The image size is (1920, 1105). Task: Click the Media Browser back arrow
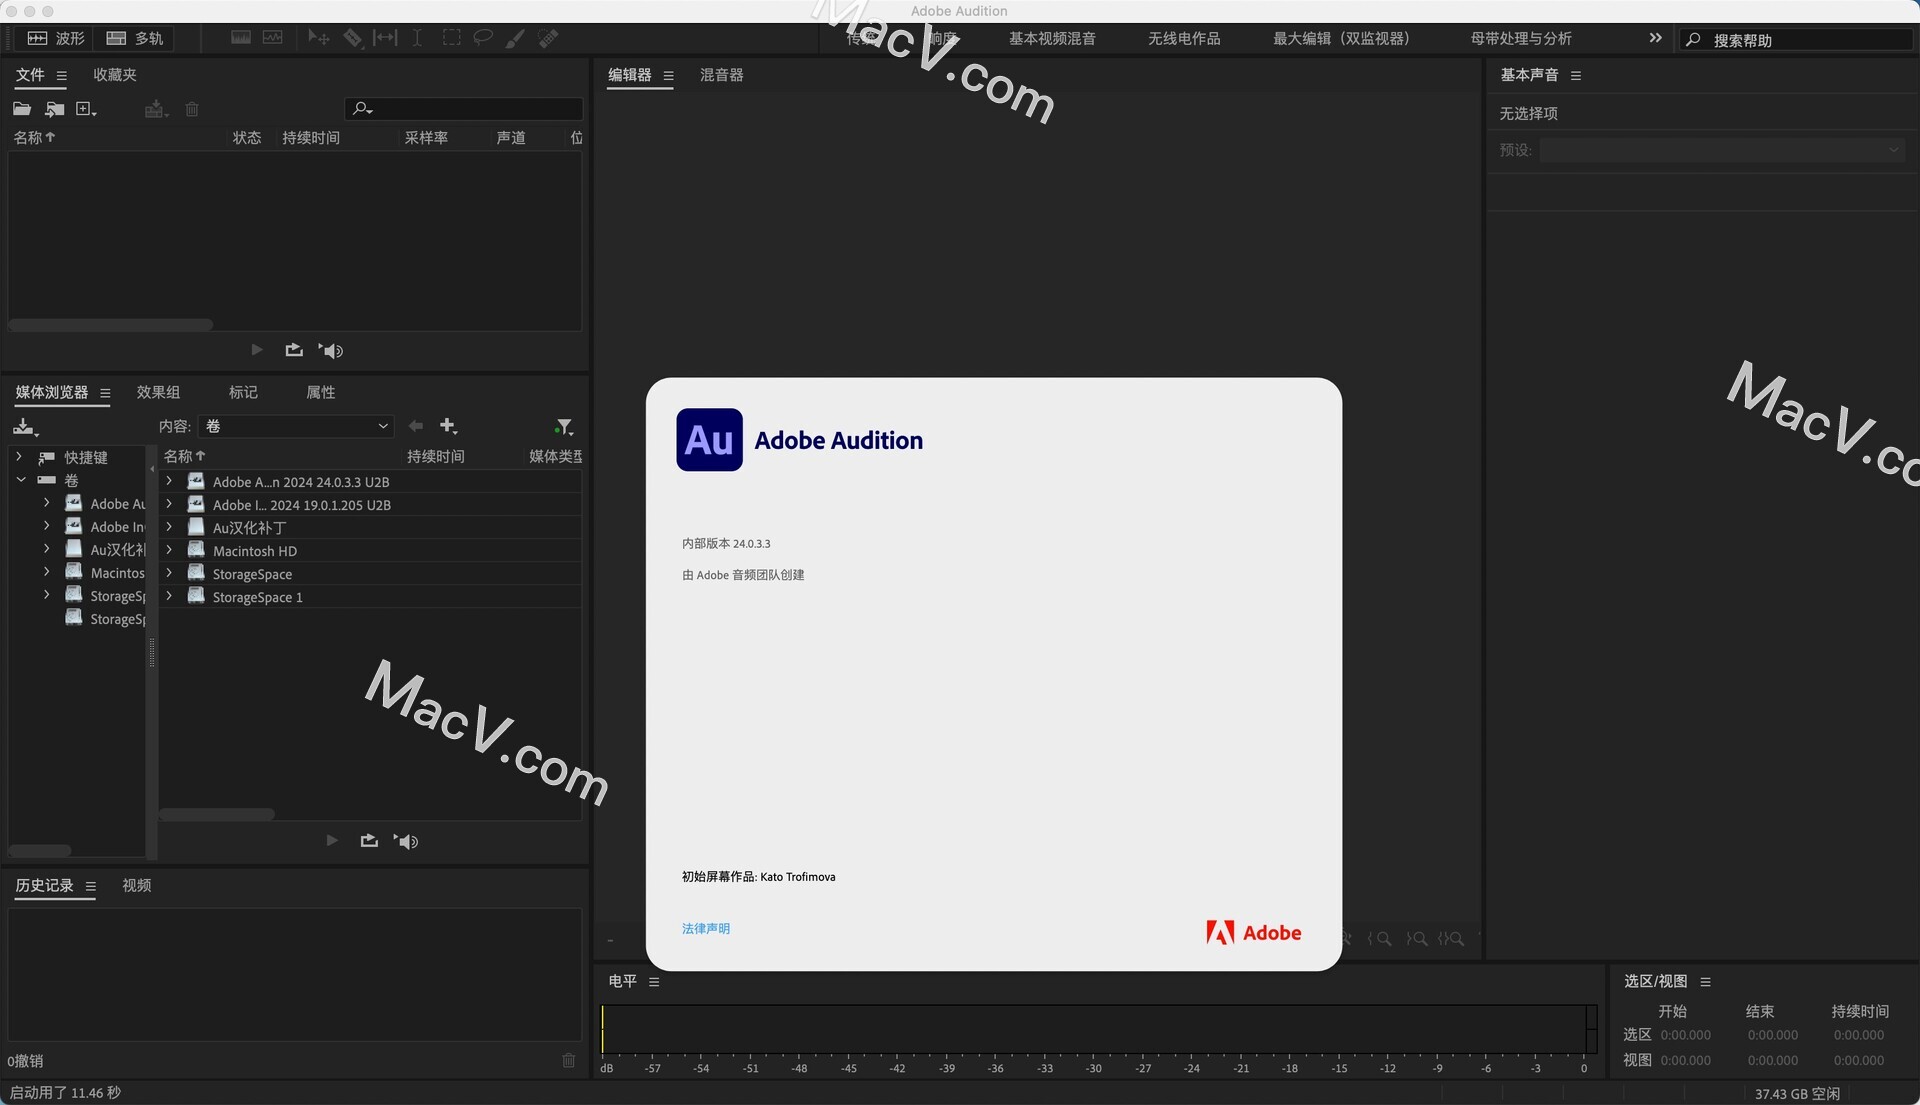416,426
